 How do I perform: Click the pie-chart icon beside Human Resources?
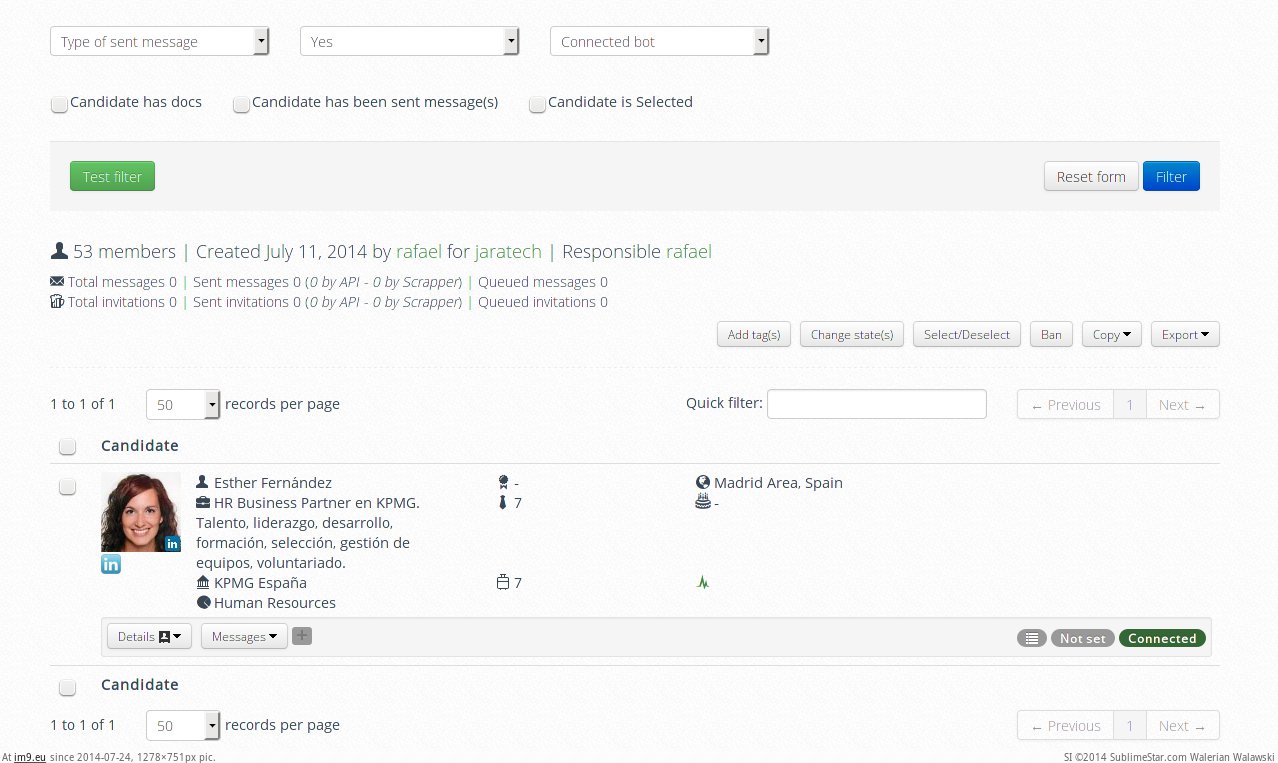point(203,602)
